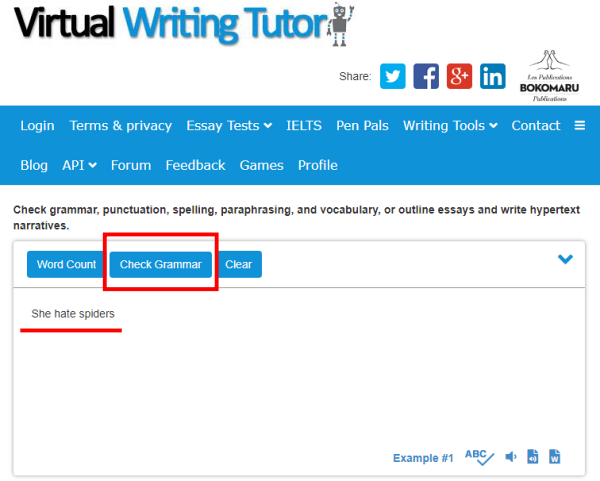
Task: Download audio file icon
Action: click(x=533, y=457)
